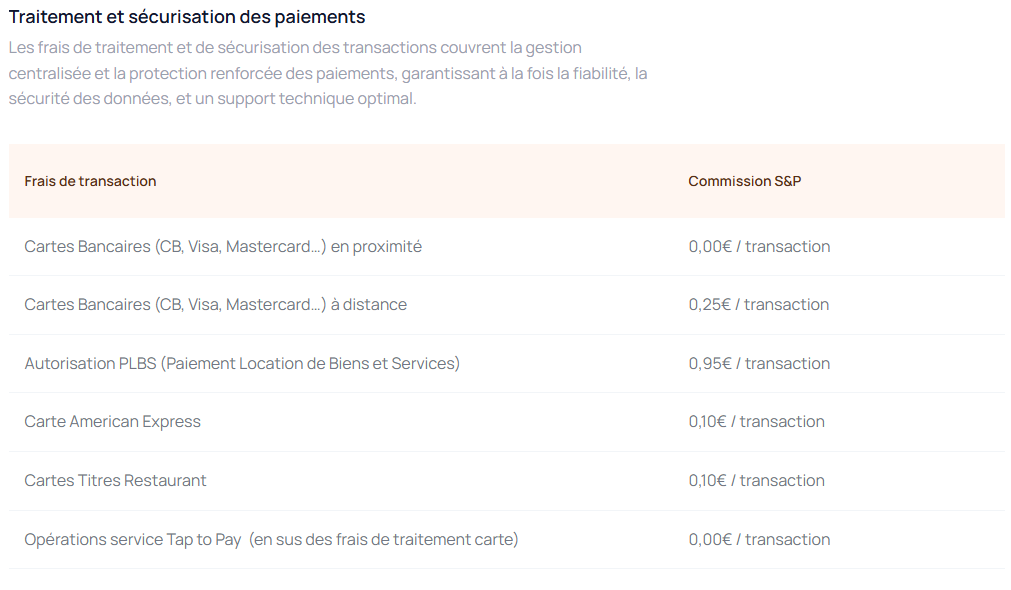Click the 'support technique optimal' text line
This screenshot has height=590, width=1011.
(x=315, y=99)
